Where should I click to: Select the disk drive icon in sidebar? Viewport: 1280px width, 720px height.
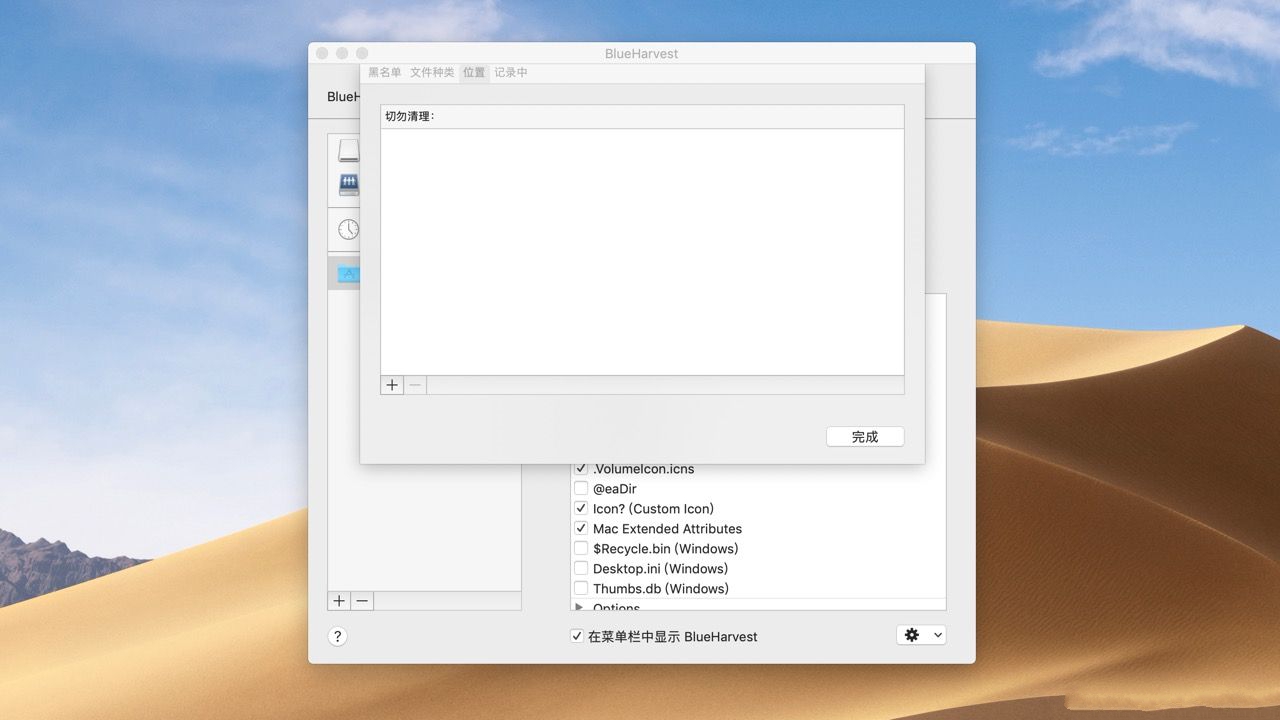click(x=348, y=151)
